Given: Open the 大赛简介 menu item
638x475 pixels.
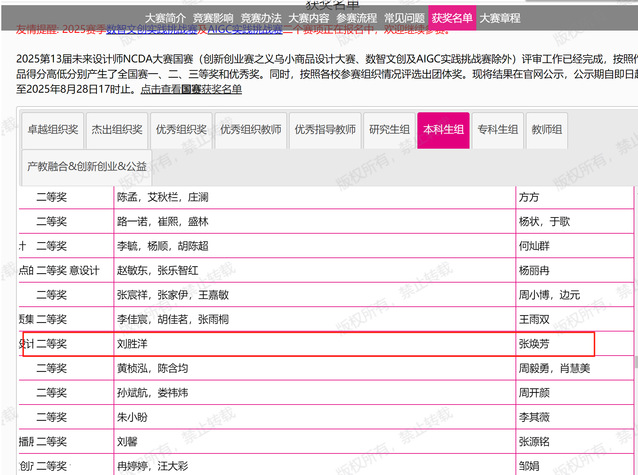Looking at the screenshot, I should click(x=165, y=18).
